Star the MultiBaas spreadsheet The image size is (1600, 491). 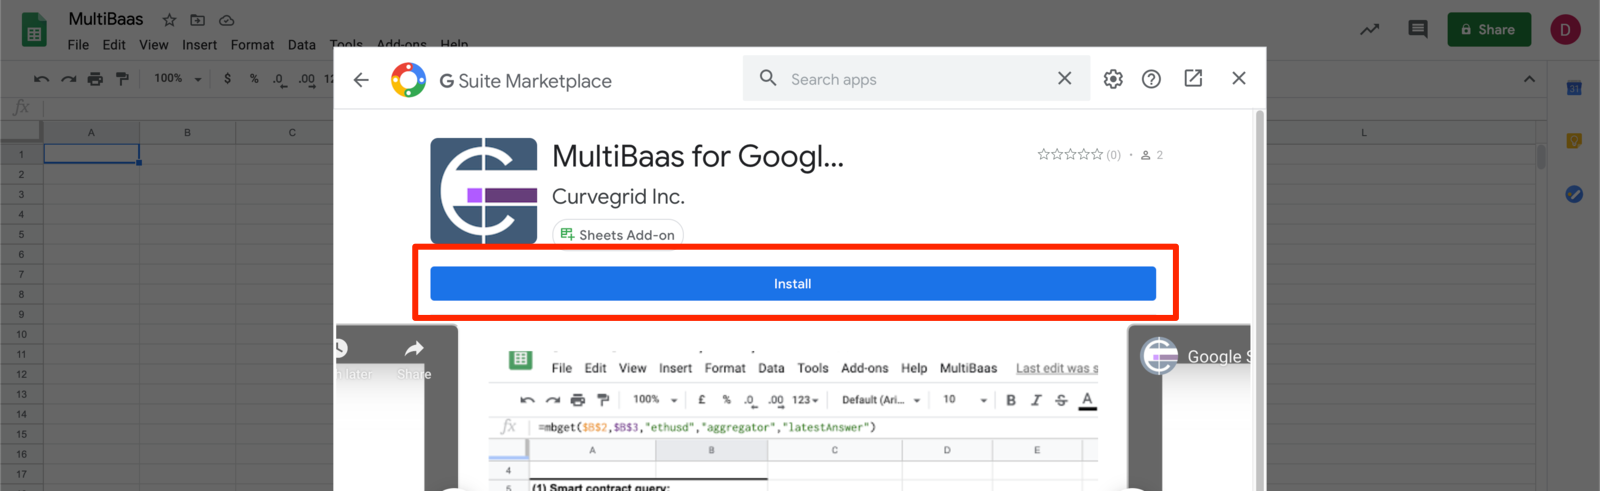[x=169, y=20]
